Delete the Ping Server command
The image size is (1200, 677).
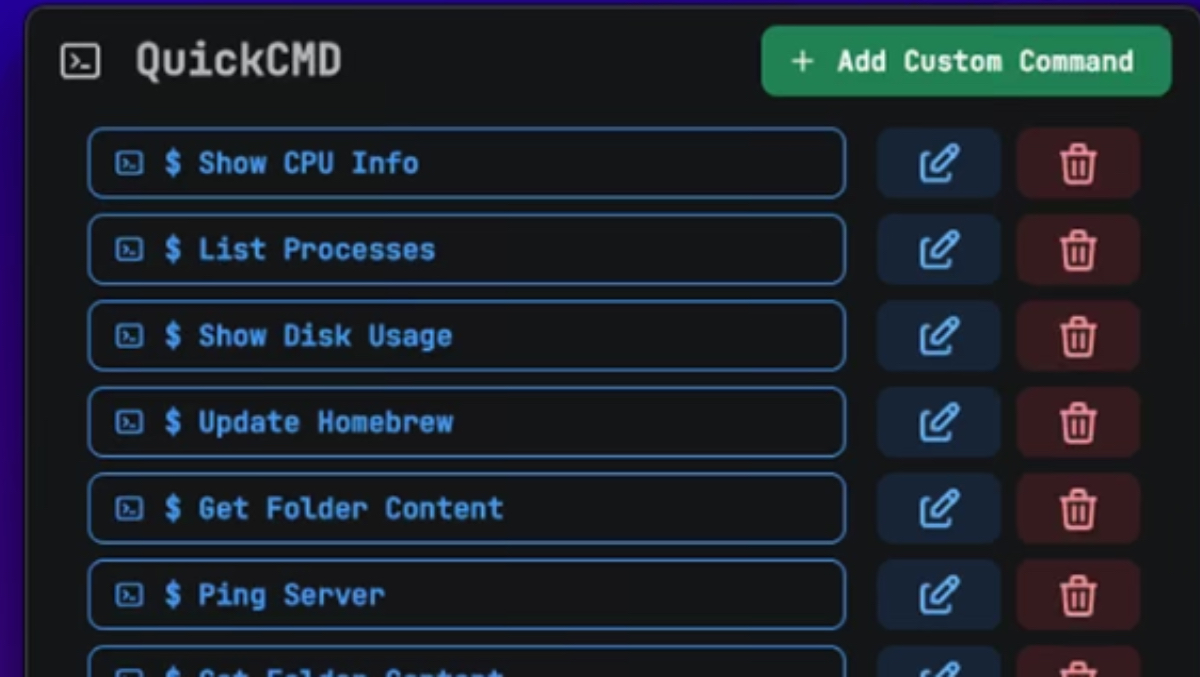[x=1078, y=595]
